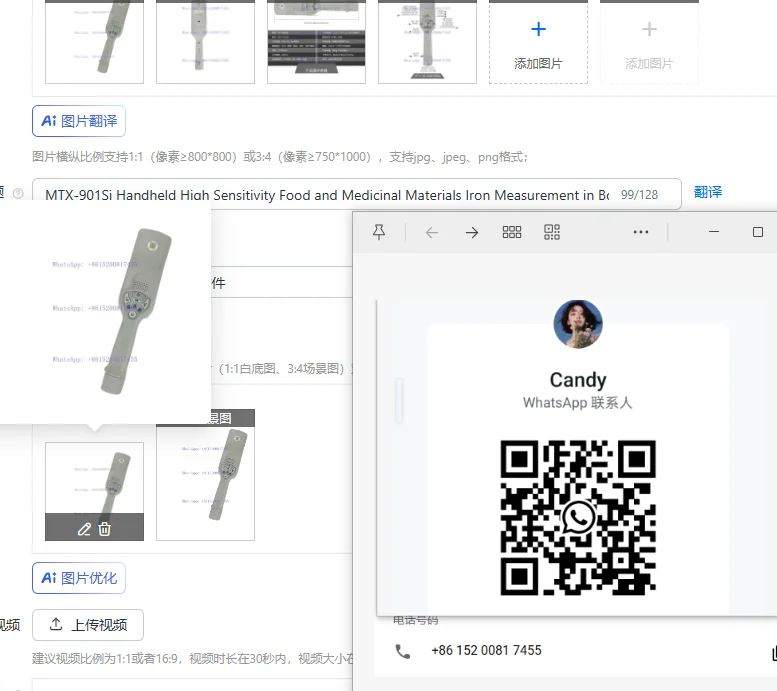The image size is (777, 691).
Task: Click the WhatsApp 联系人 label
Action: click(x=578, y=403)
